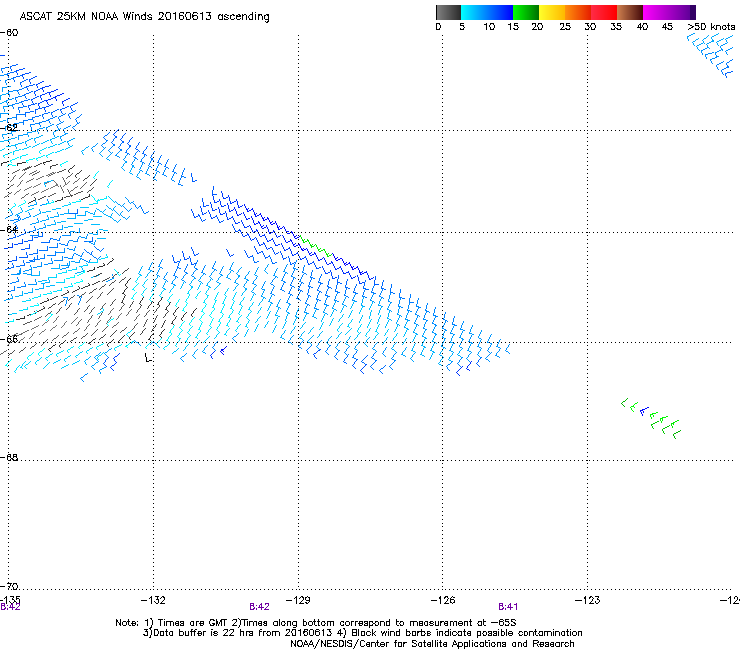Select the yellow 20-25 knots color bar segment
The height and width of the screenshot is (650, 740).
[552, 12]
